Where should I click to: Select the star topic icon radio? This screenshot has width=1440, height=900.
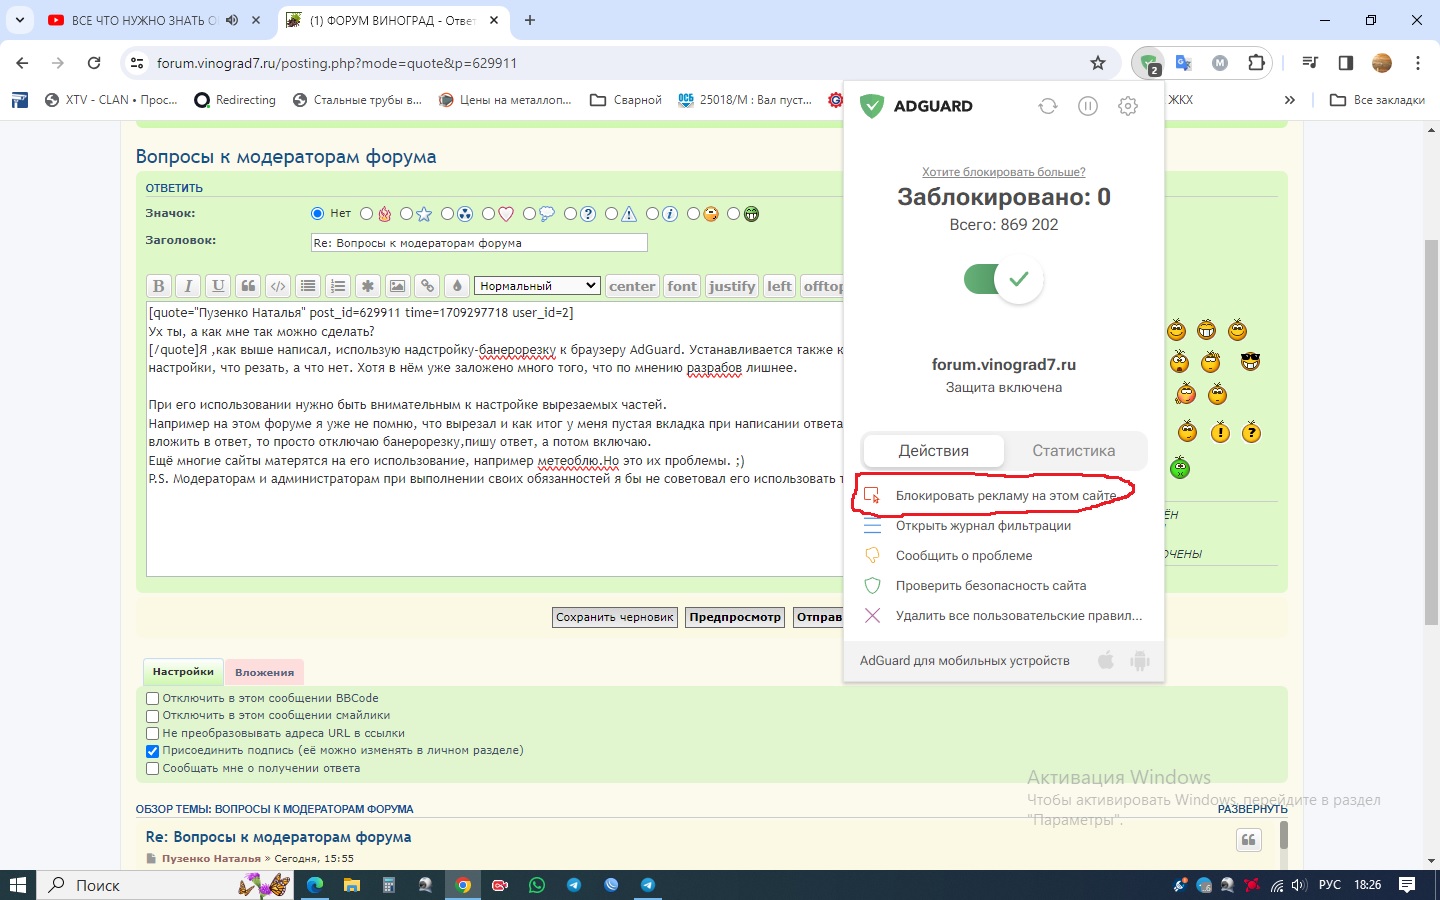[406, 214]
